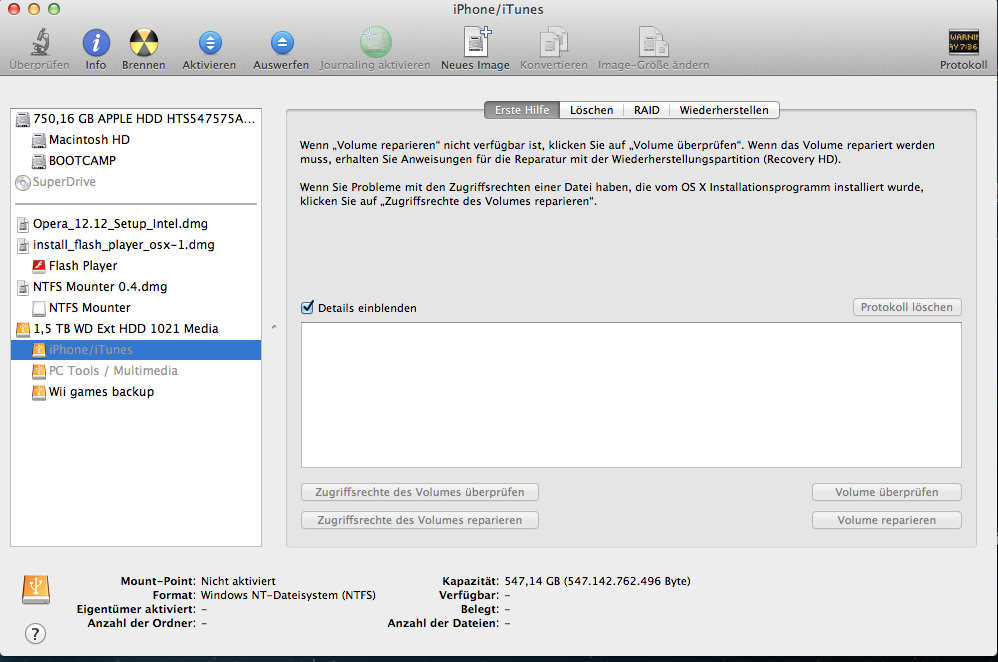998x662 pixels.
Task: Open the RAID tab
Action: pyautogui.click(x=646, y=110)
